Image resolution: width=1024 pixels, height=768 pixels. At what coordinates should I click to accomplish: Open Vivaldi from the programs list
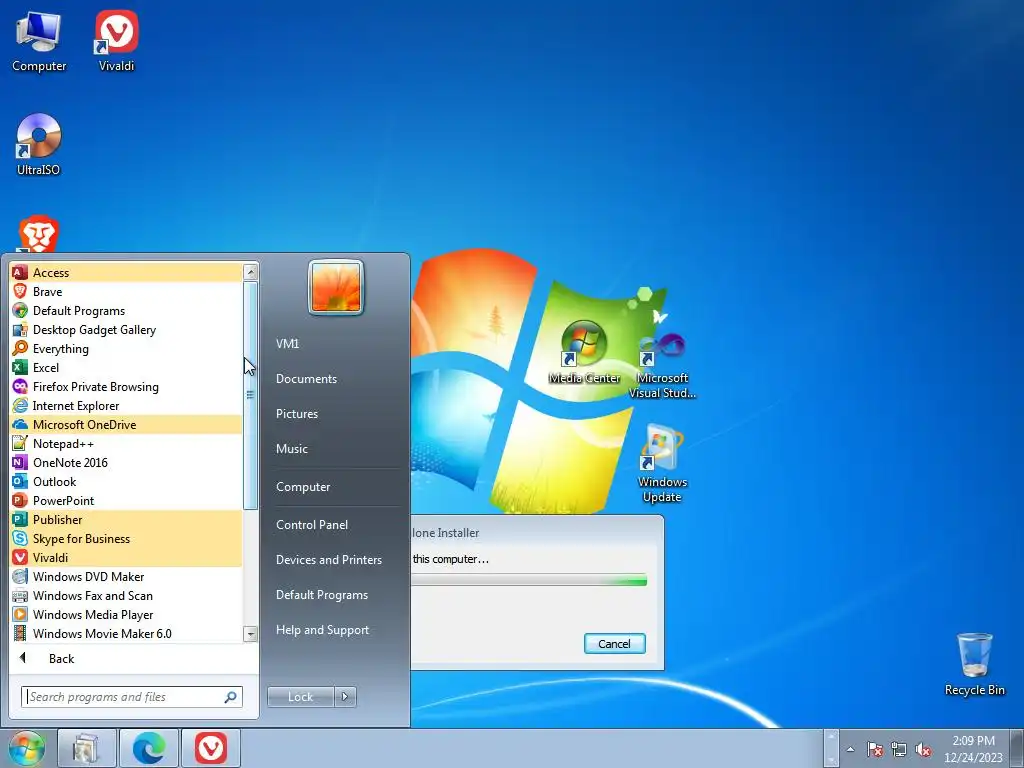coord(125,557)
